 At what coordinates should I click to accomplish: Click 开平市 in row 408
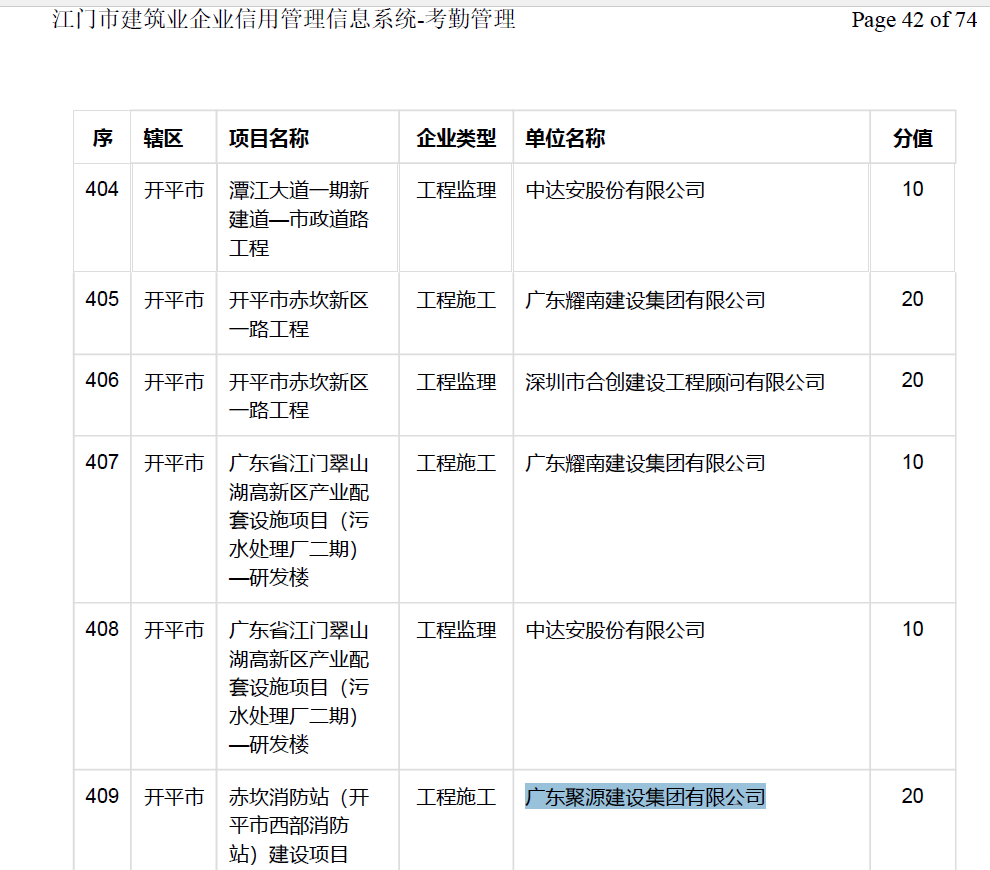click(174, 630)
